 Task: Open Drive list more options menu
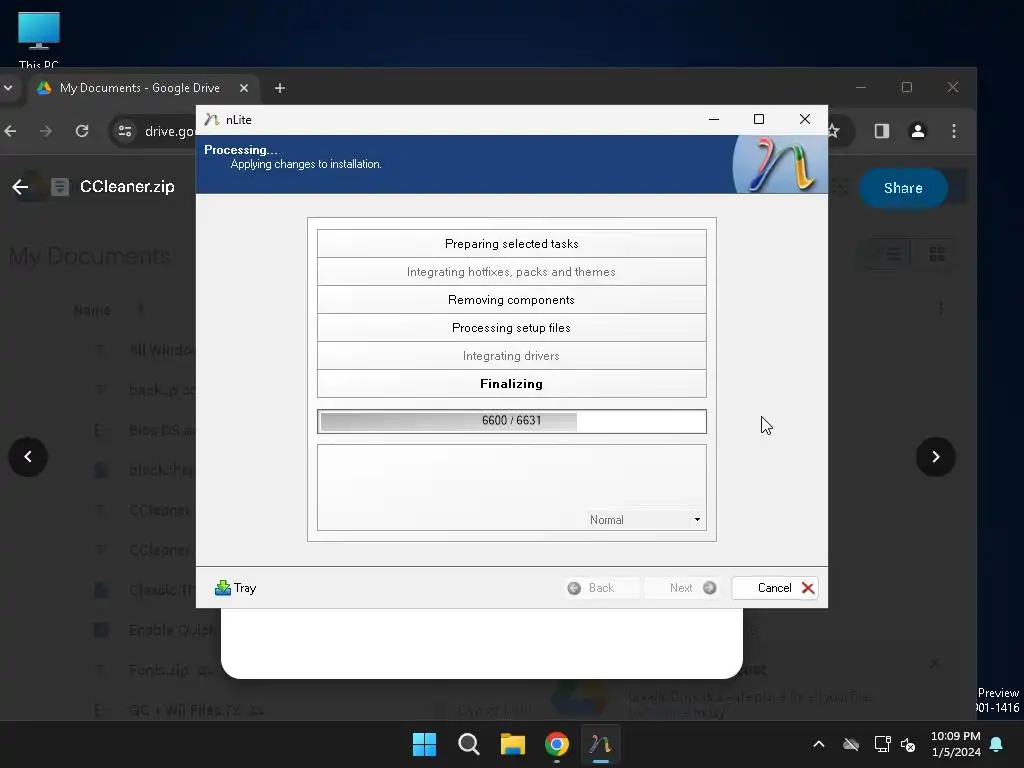pyautogui.click(x=940, y=308)
